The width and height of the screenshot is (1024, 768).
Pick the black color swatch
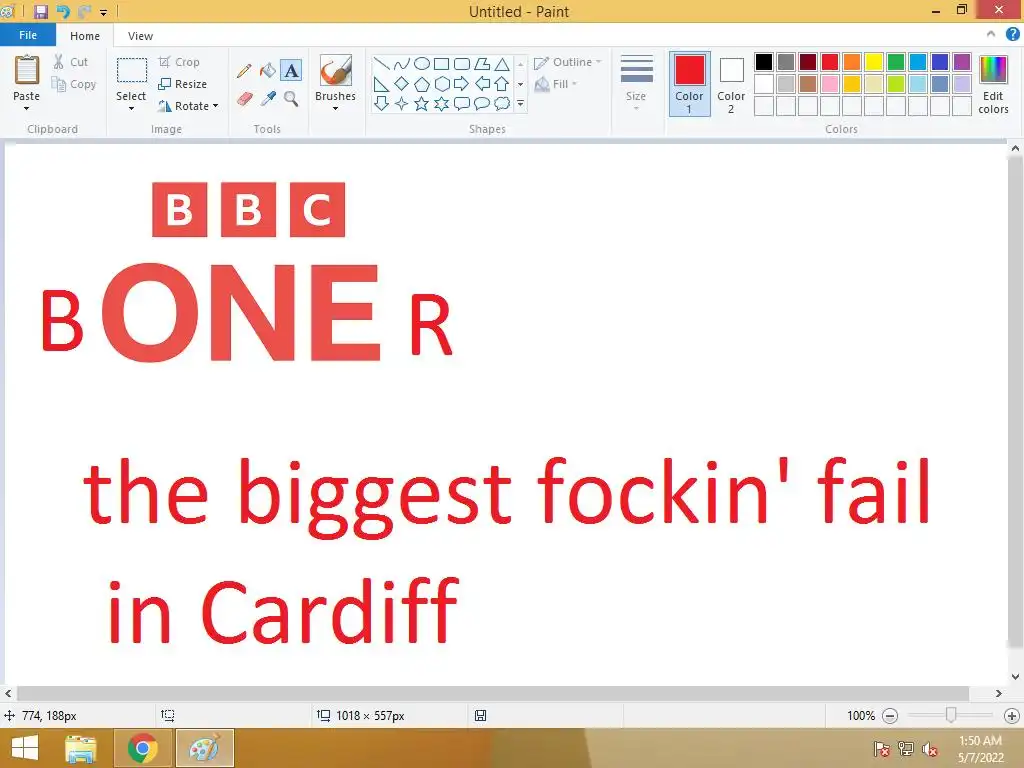tap(763, 62)
